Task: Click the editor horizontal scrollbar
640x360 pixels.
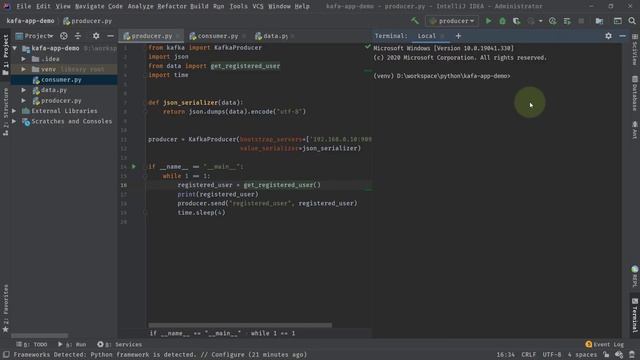Action: [240, 325]
